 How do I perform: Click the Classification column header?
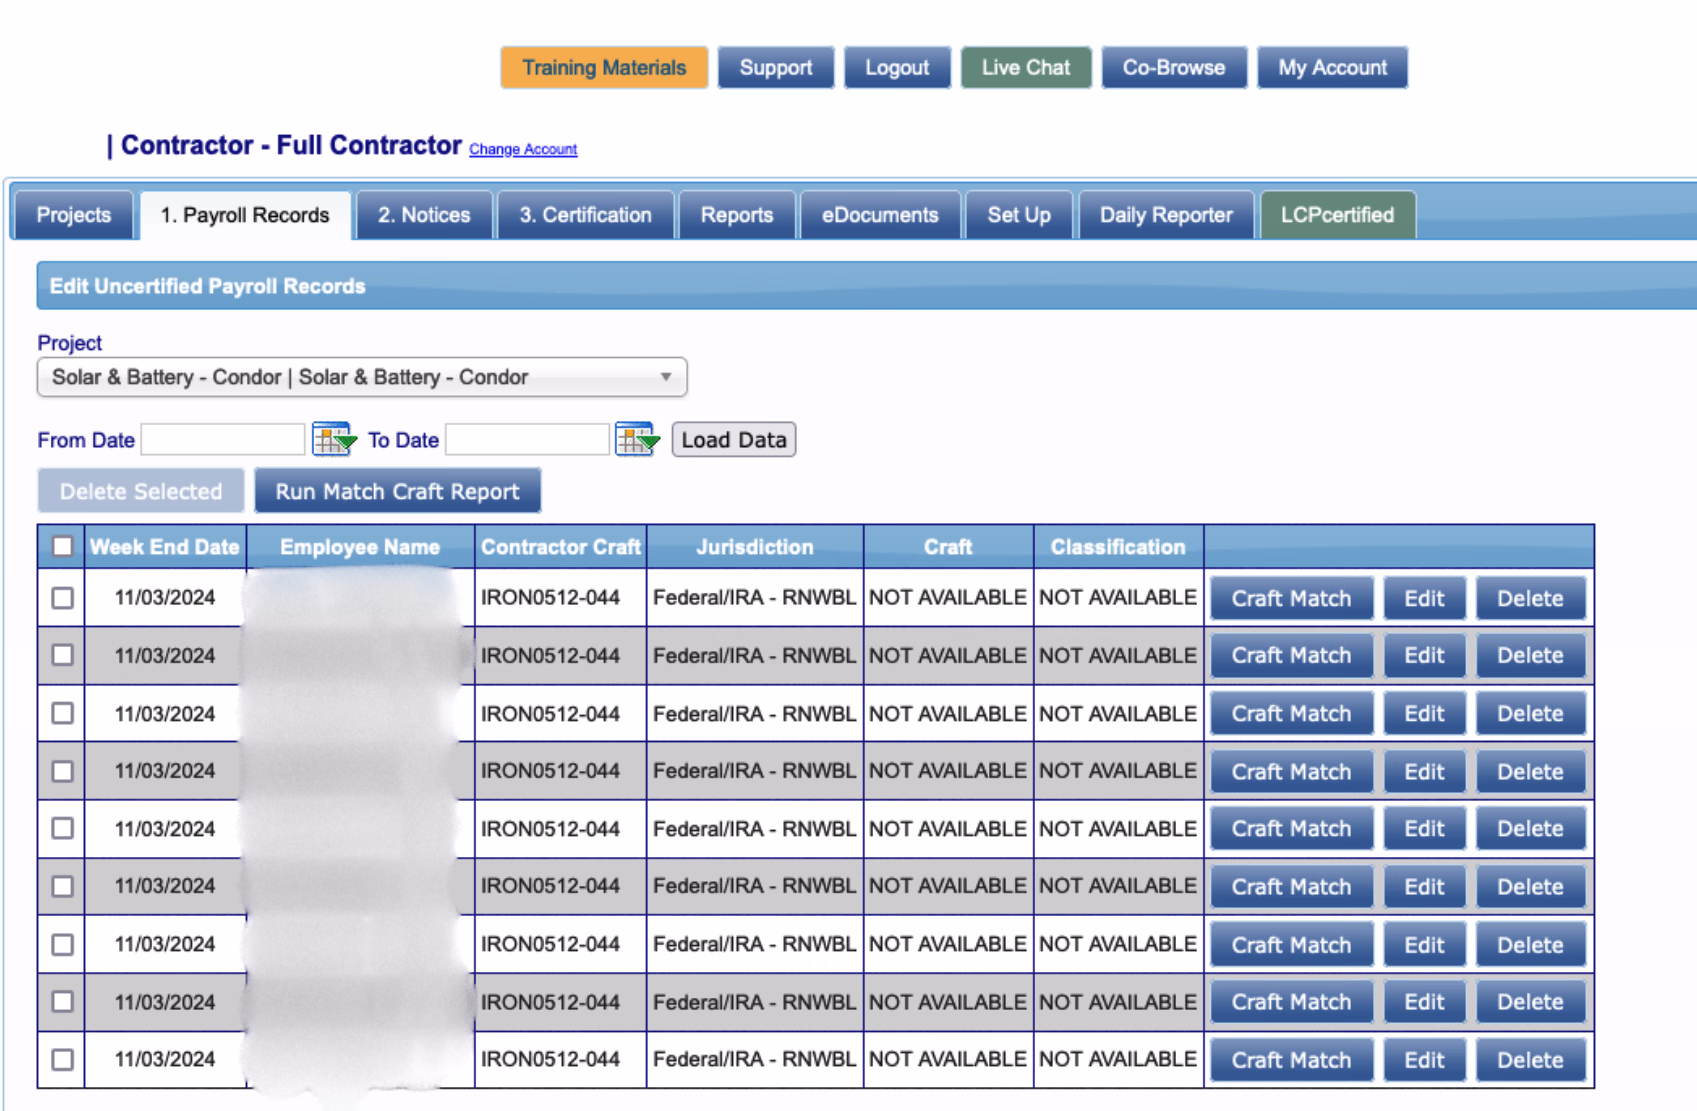(1118, 547)
